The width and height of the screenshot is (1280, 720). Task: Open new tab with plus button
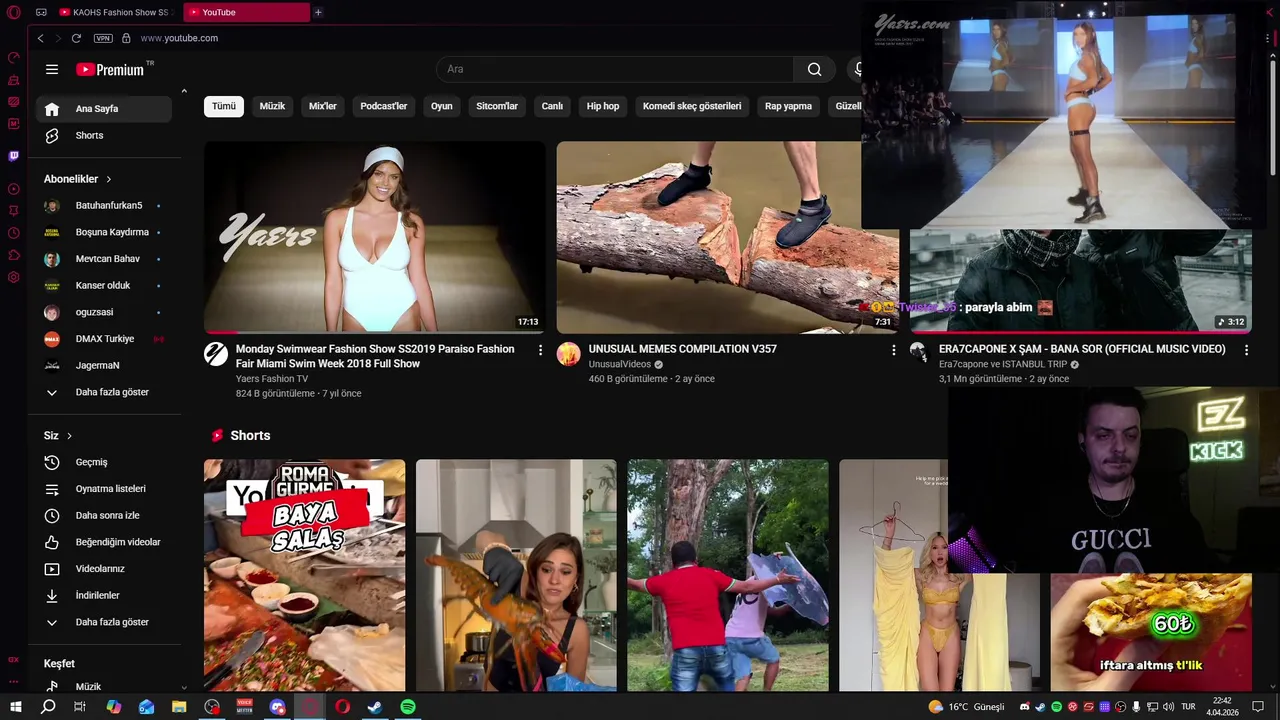tap(318, 12)
